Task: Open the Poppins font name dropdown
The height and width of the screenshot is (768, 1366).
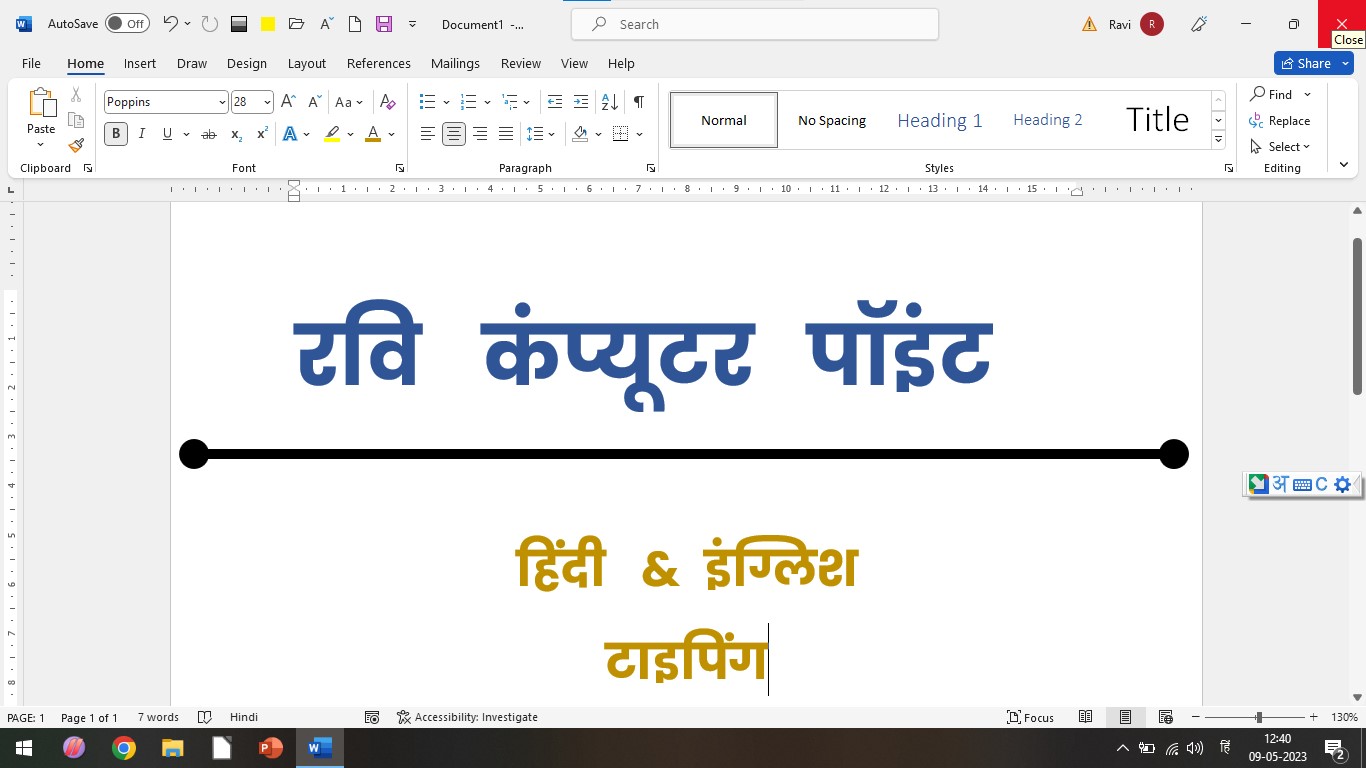Action: click(222, 102)
